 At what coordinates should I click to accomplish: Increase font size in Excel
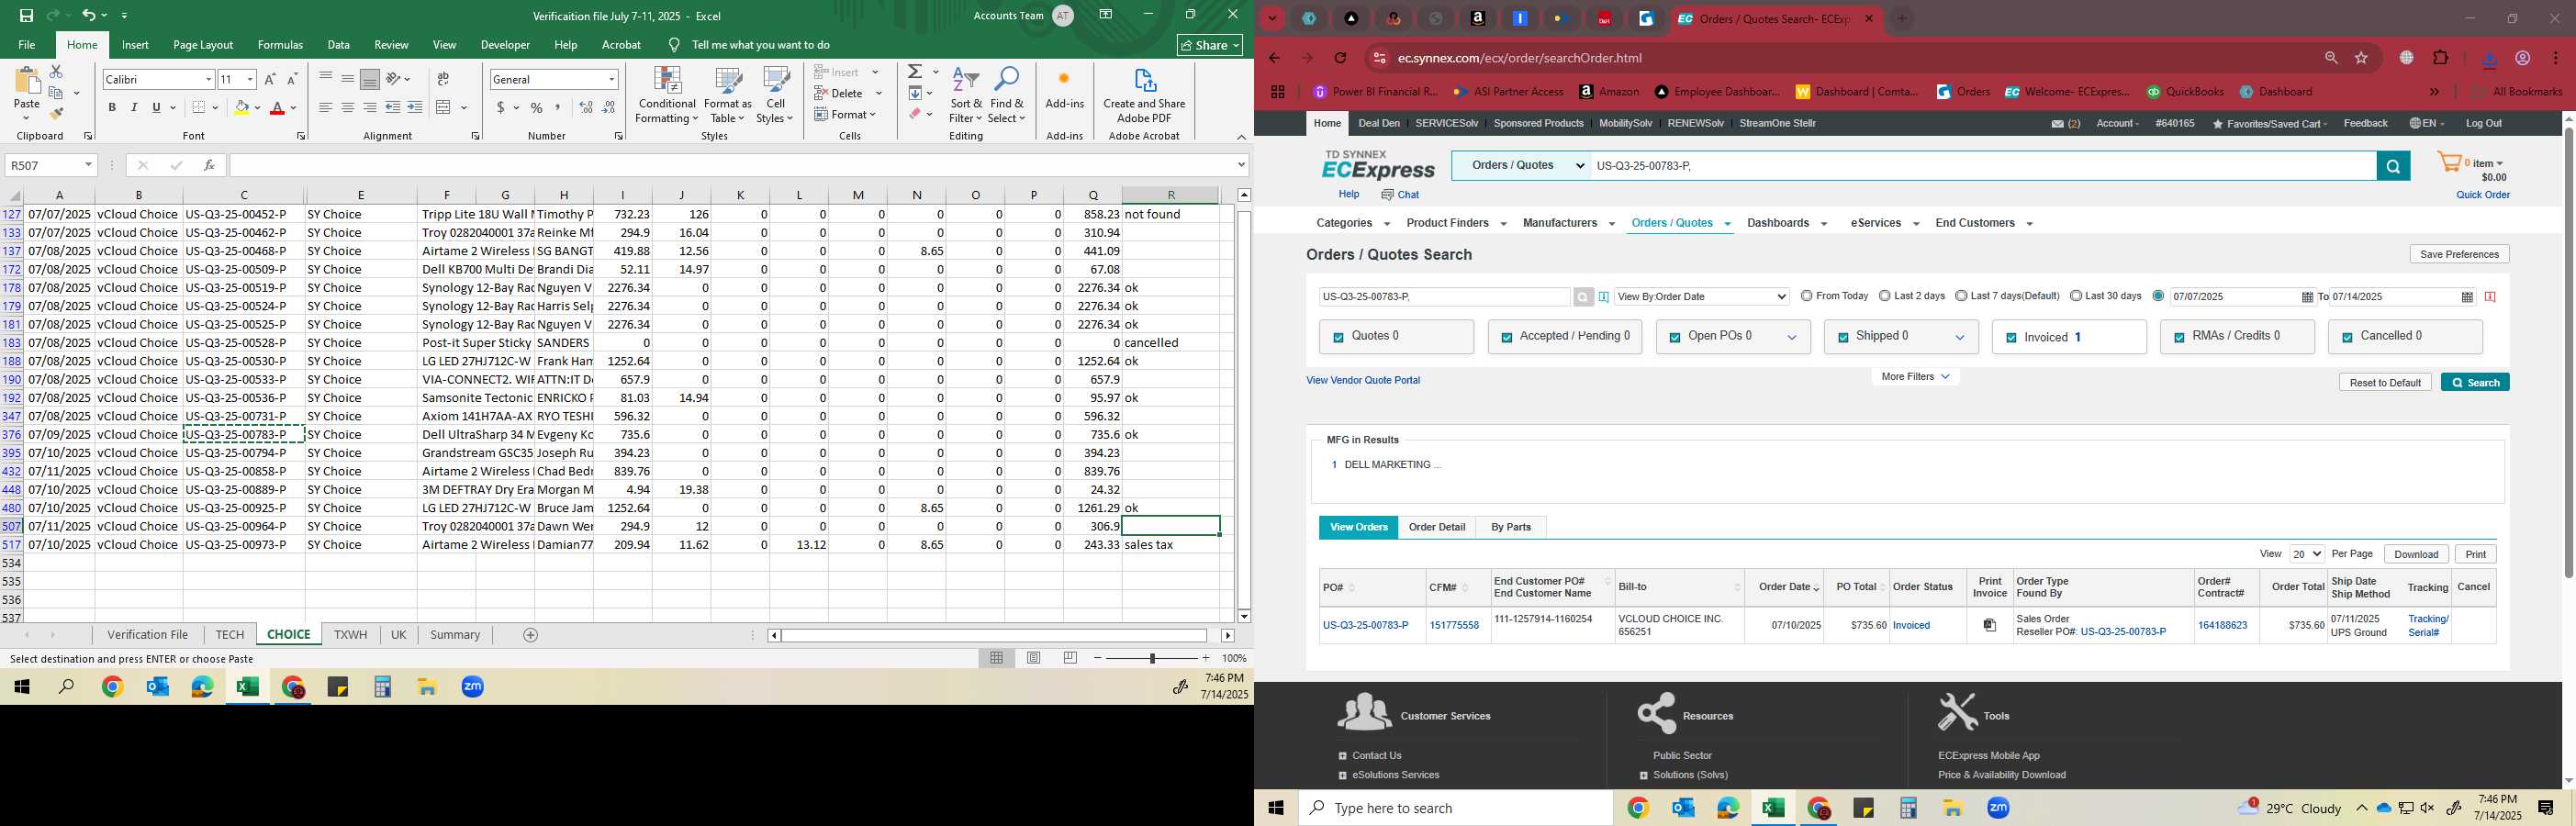click(x=270, y=79)
